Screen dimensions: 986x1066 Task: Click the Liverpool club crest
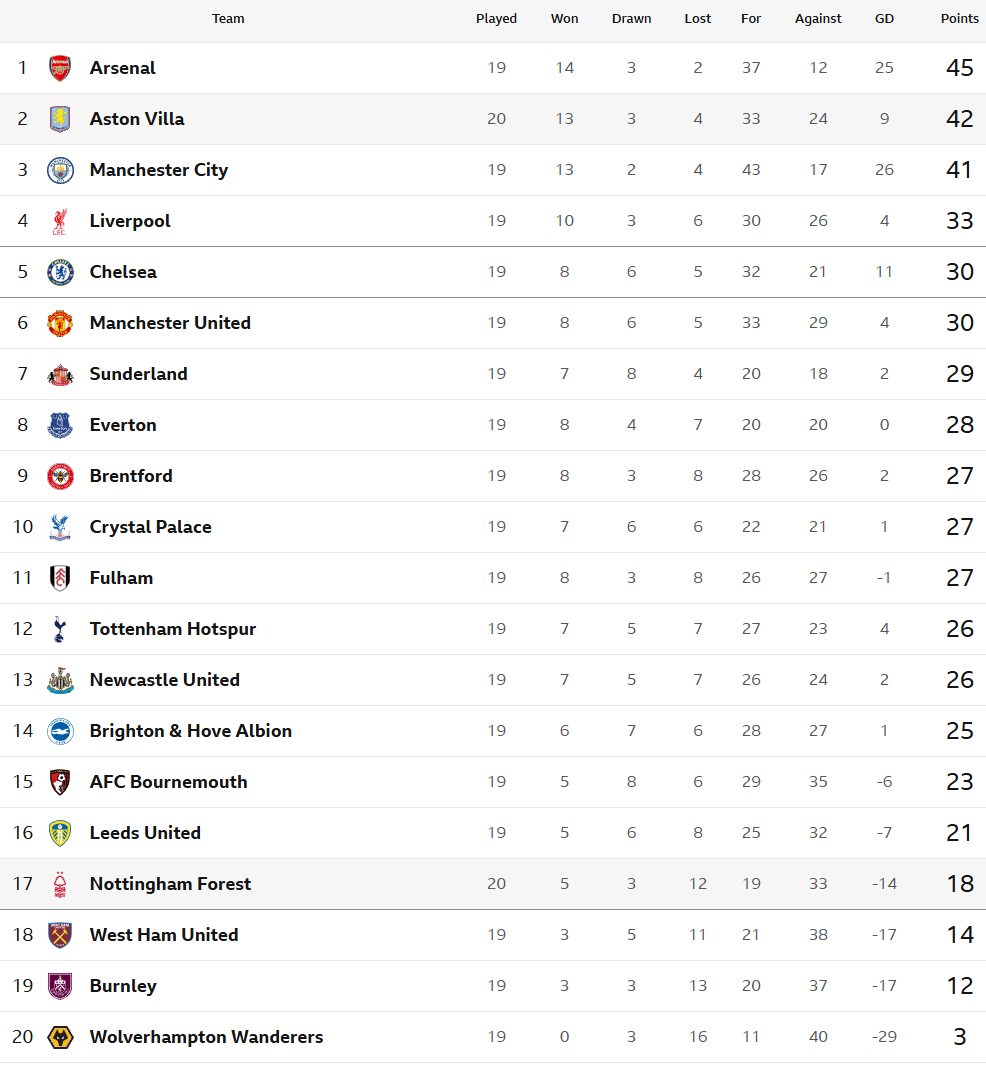pyautogui.click(x=60, y=221)
